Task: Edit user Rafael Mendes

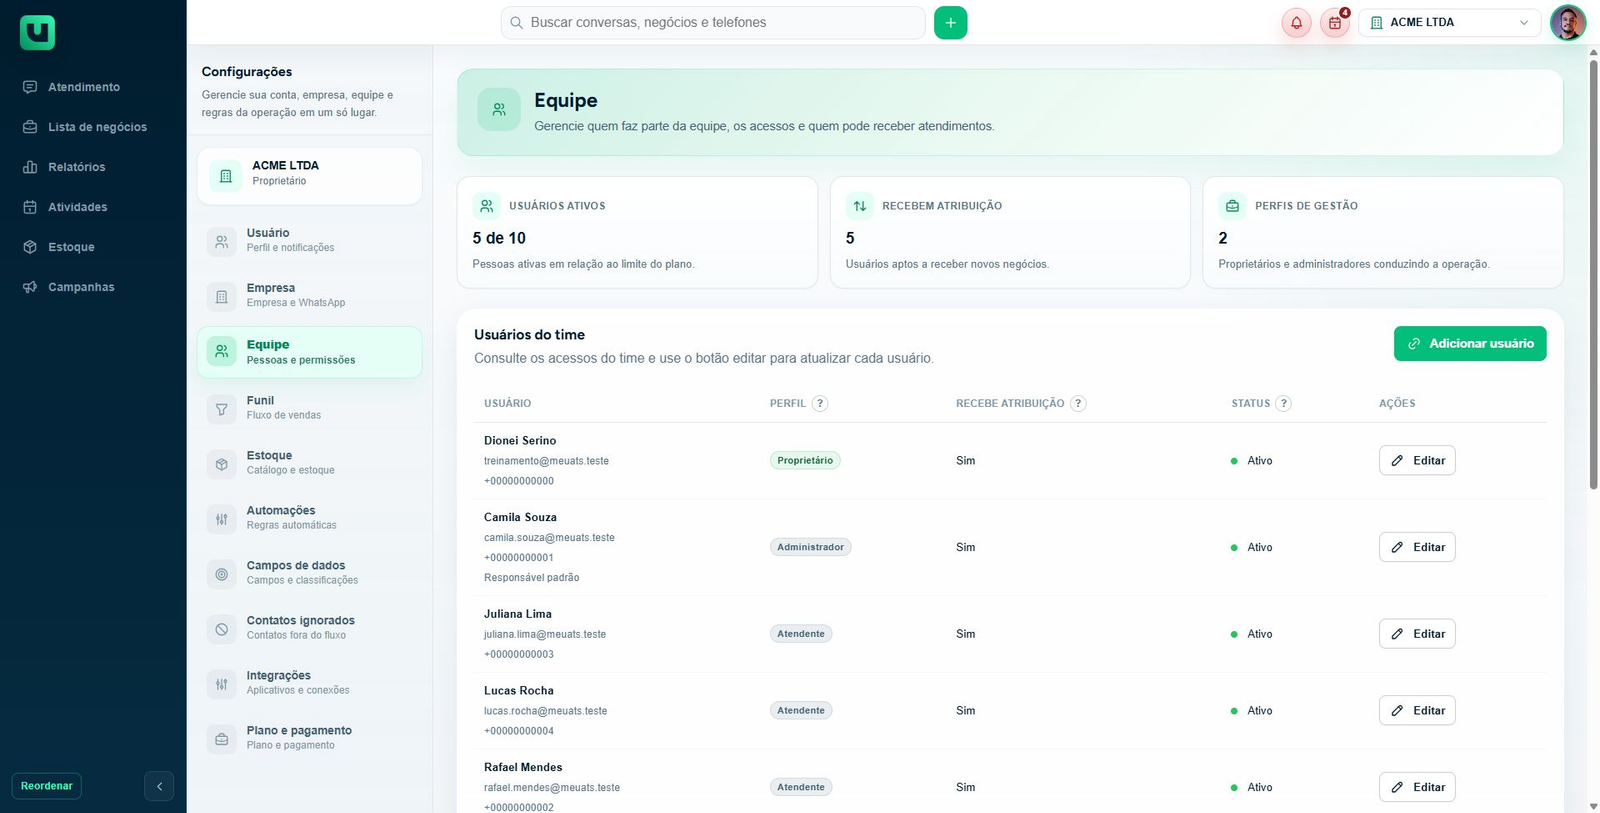Action: 1417,787
